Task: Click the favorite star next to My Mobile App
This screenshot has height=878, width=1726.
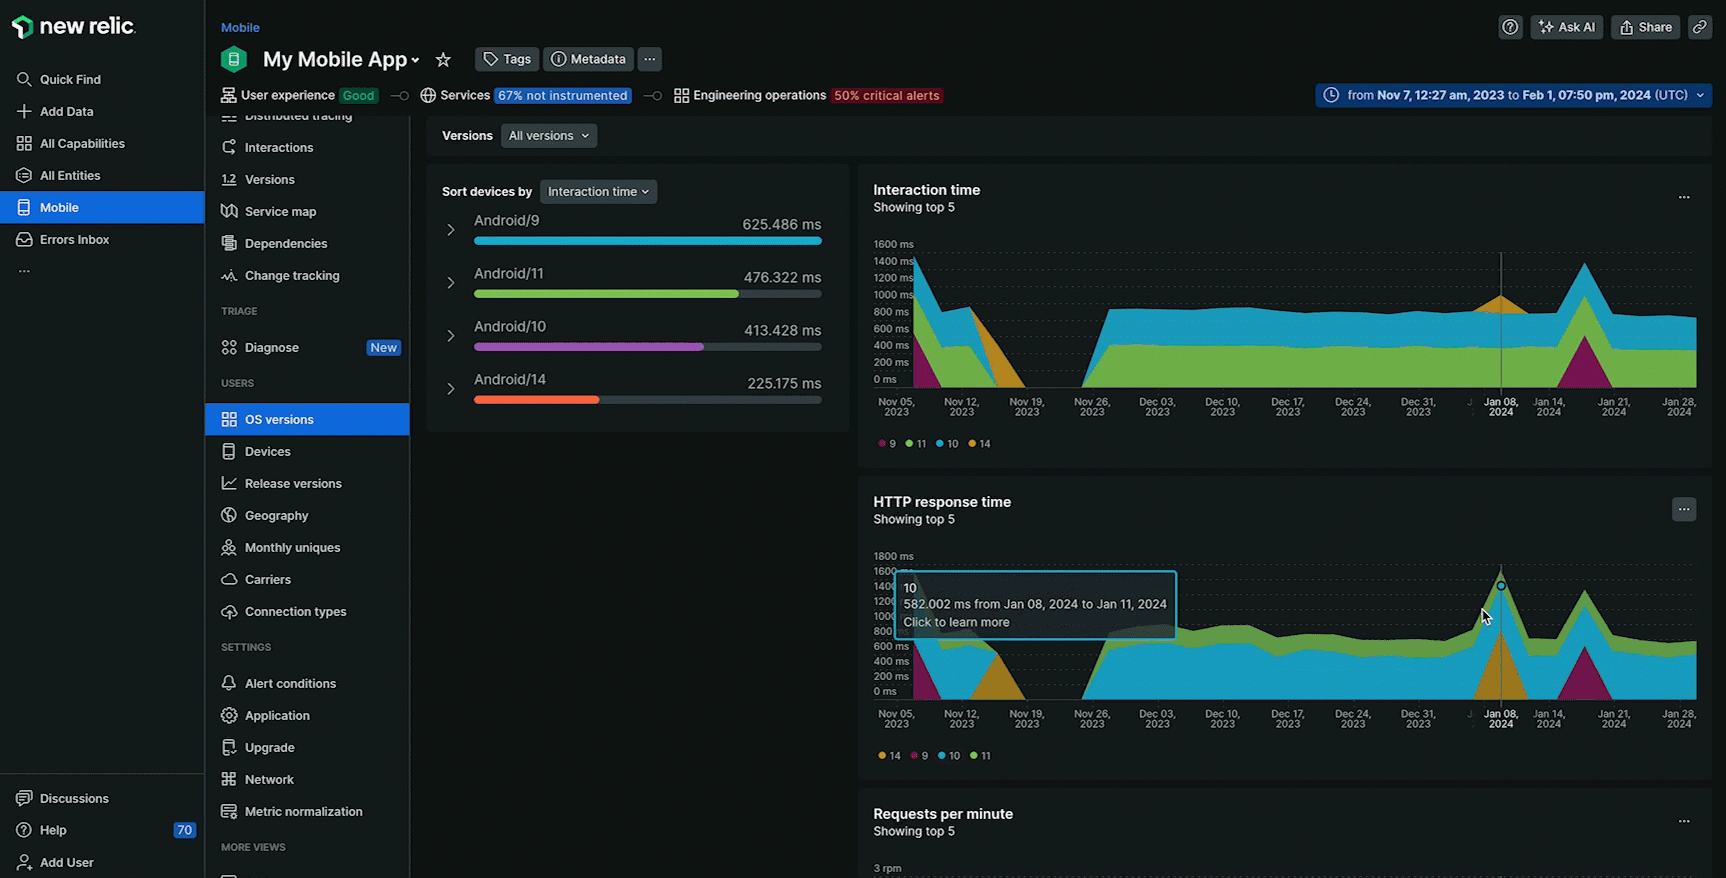Action: pyautogui.click(x=443, y=60)
